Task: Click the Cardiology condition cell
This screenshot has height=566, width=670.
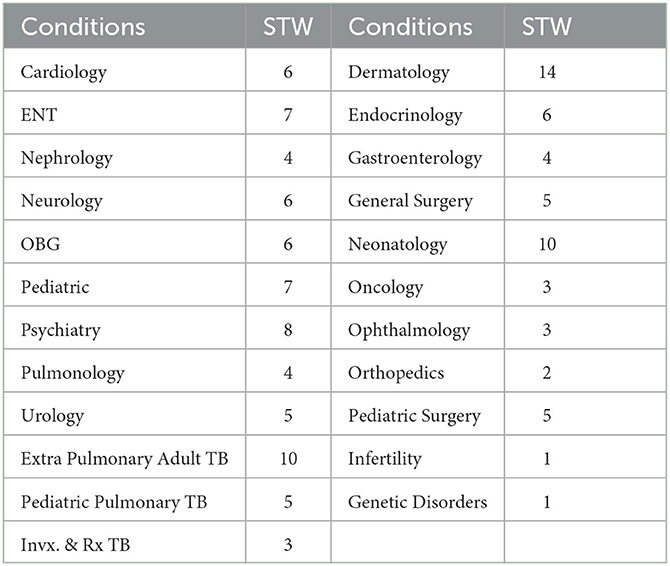Action: [x=124, y=70]
